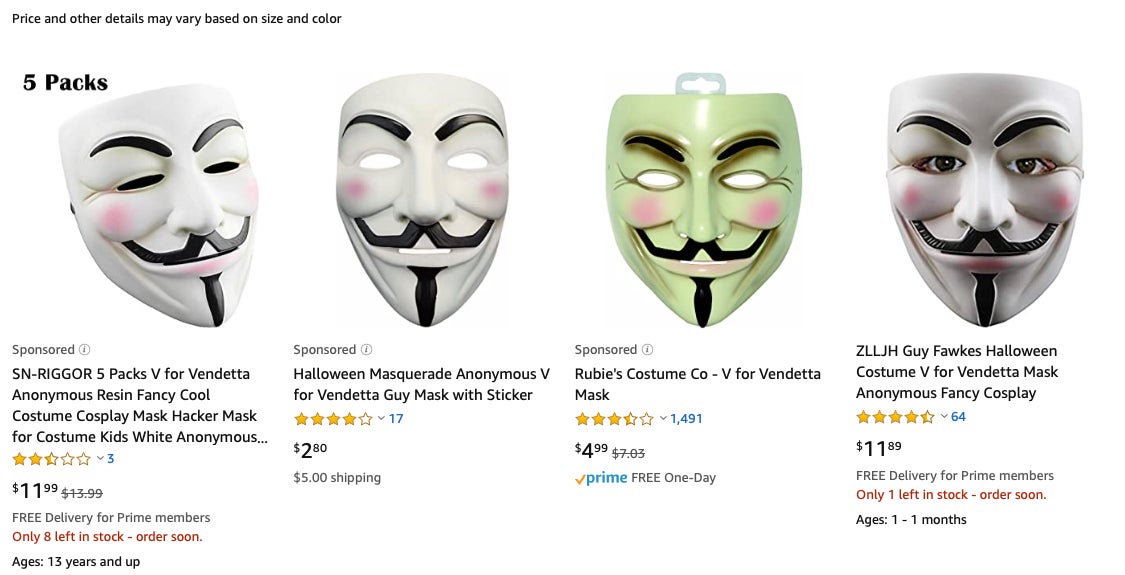Click the Sponsored info icon on Rubie's listing

pyautogui.click(x=647, y=350)
